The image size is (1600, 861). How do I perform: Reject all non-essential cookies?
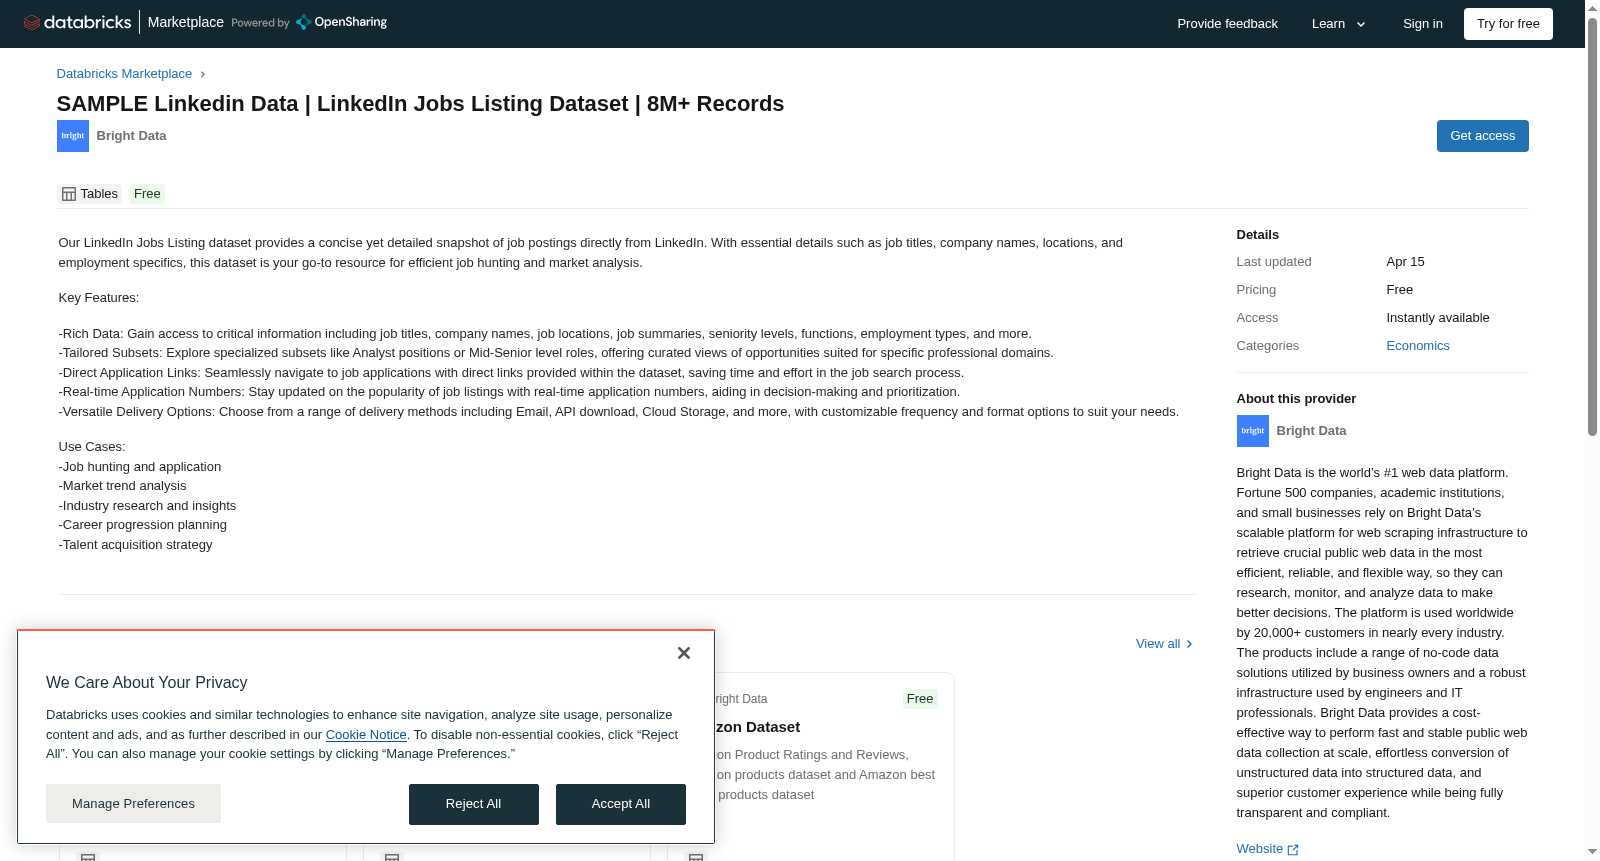pos(473,804)
